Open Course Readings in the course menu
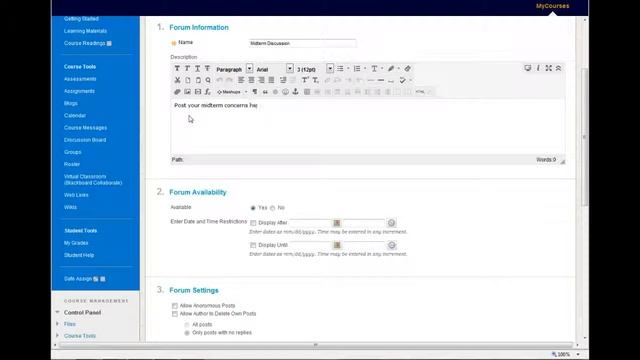Screen dimensions: 640x360 84,43
